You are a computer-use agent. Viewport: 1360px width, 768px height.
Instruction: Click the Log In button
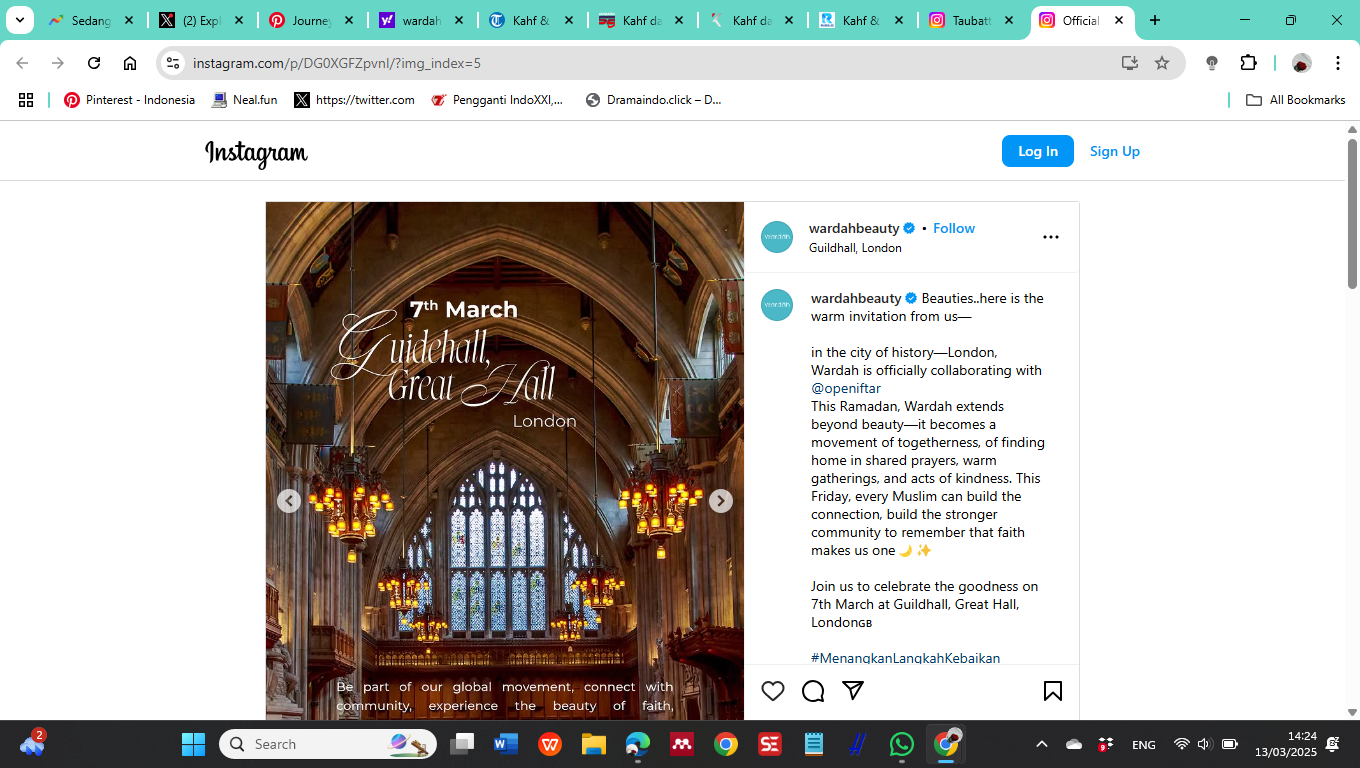point(1038,151)
